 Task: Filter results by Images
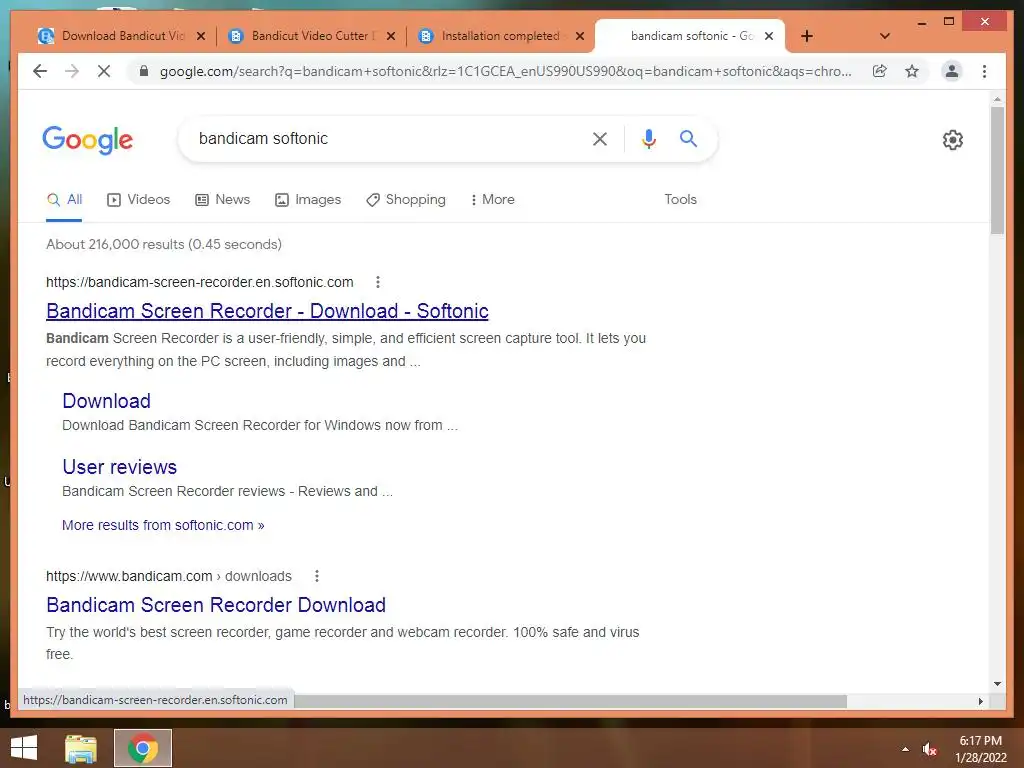[x=308, y=200]
